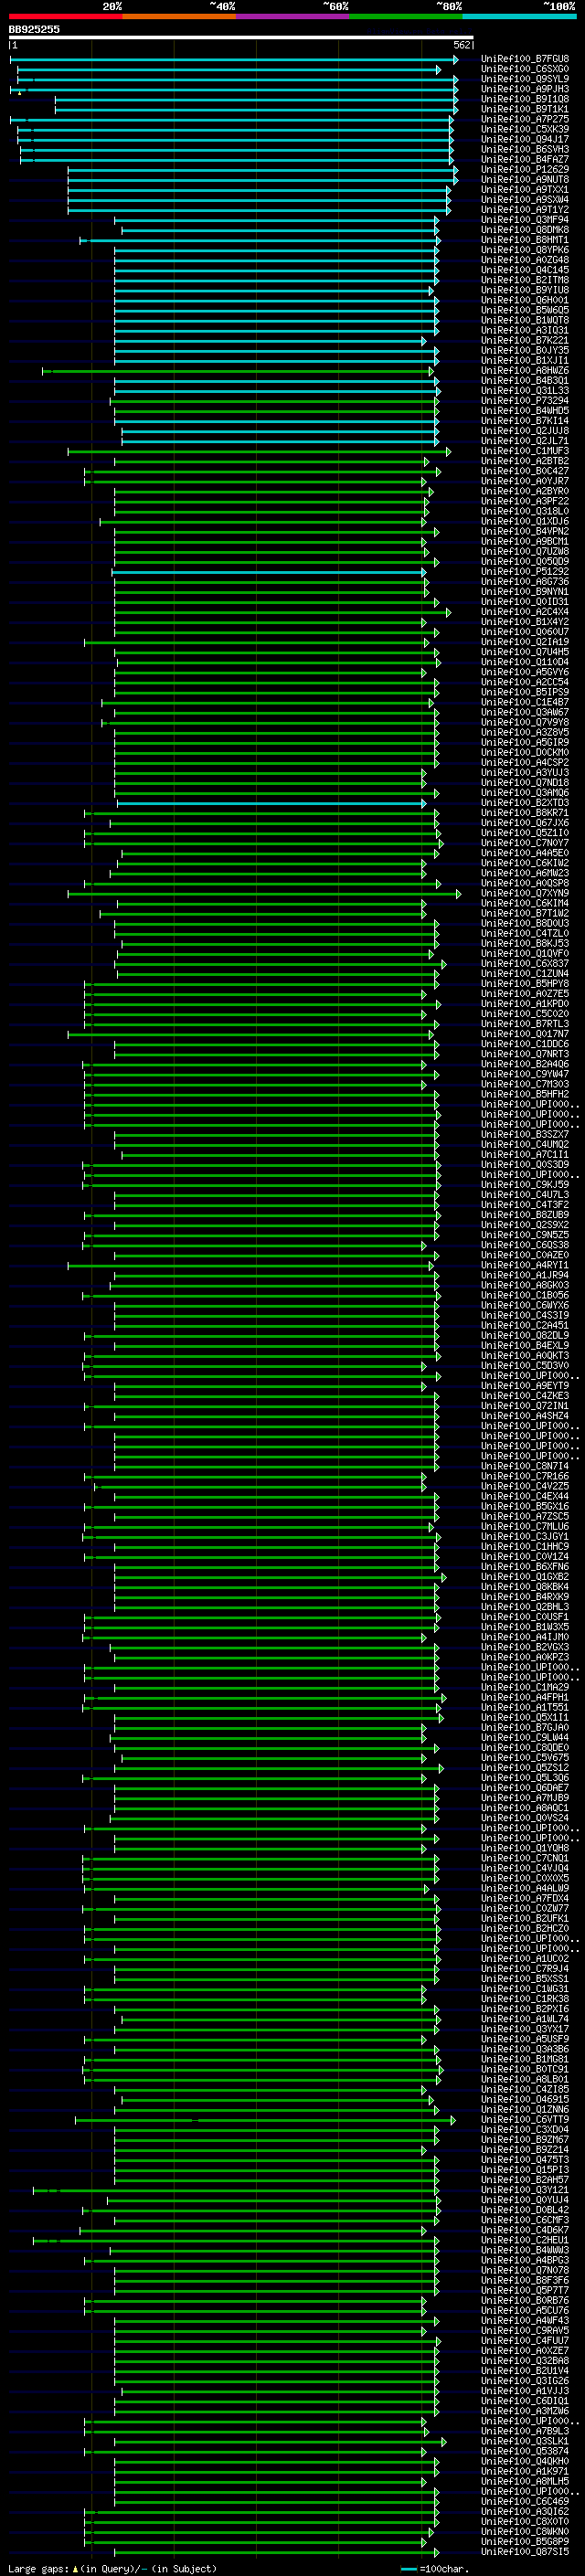This screenshot has height=2576, width=585.
Task: Open hit UniRef100_Q3SLK1
Action: click(x=525, y=2441)
